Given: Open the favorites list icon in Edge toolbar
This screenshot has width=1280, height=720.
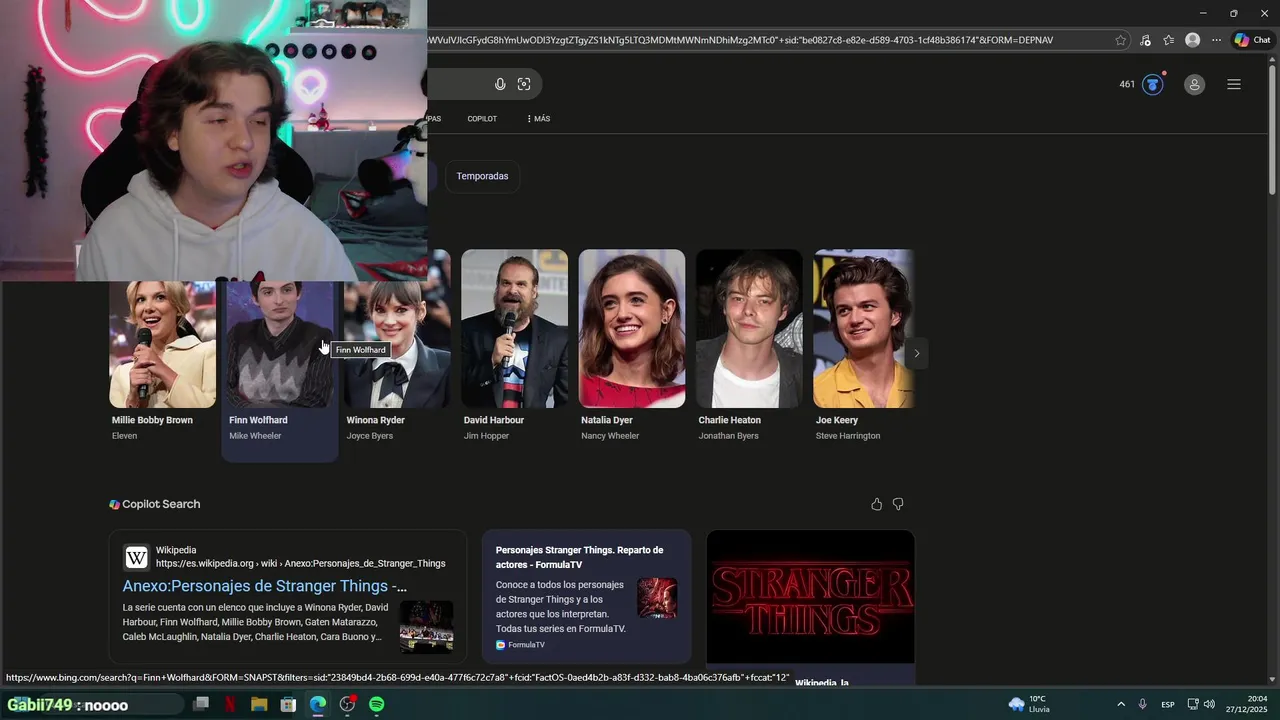Looking at the screenshot, I should click(1168, 40).
